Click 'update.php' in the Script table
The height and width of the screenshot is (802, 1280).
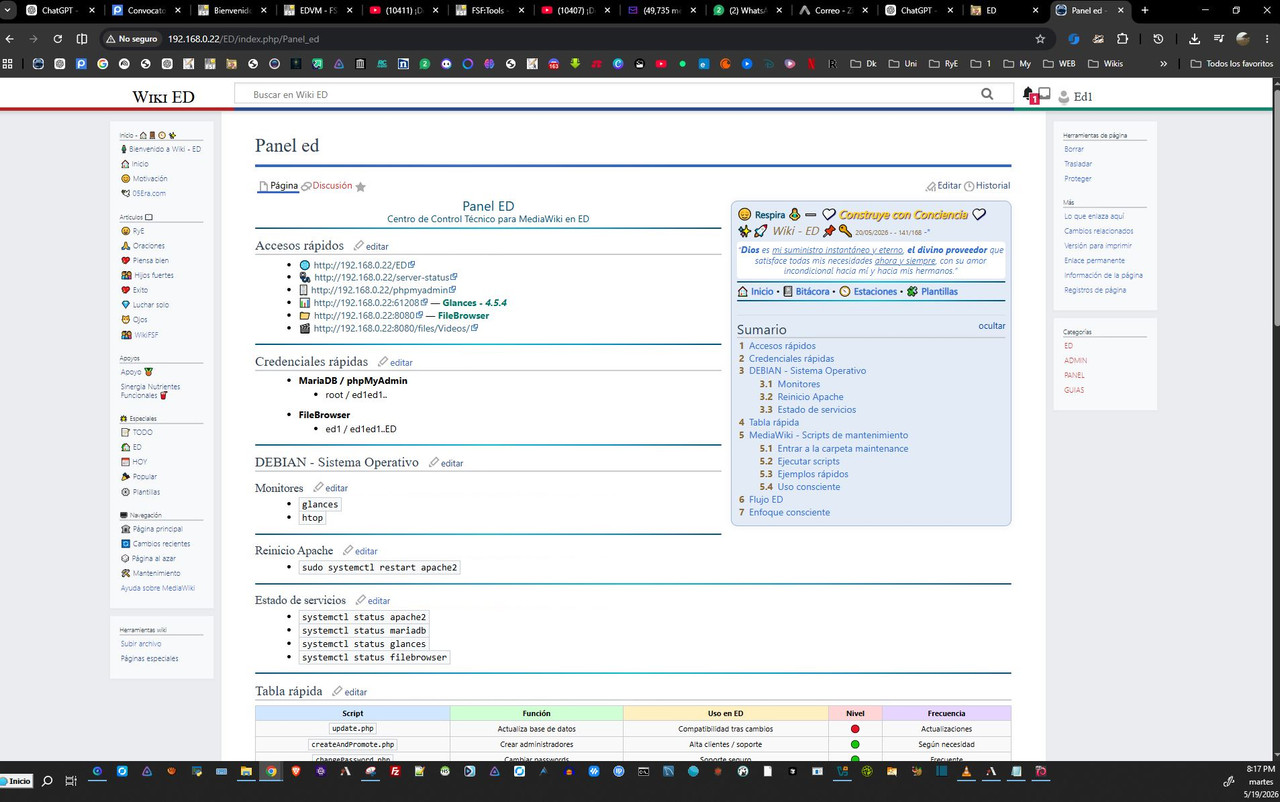[x=352, y=729]
